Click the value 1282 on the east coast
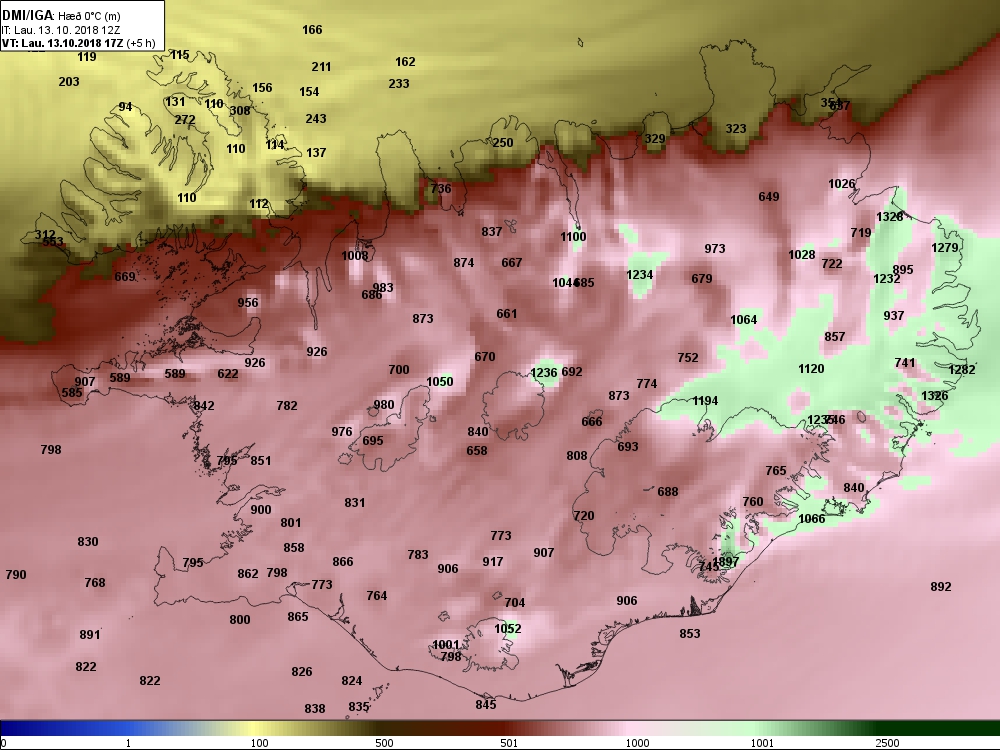Viewport: 1000px width, 750px height. point(962,370)
